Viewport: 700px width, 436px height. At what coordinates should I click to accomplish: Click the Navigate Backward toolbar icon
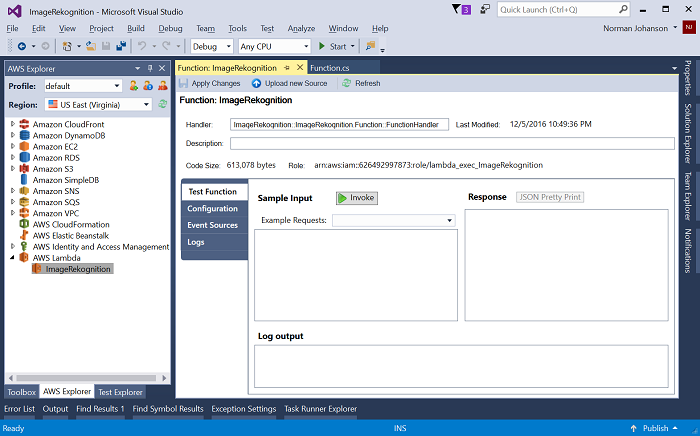21,46
